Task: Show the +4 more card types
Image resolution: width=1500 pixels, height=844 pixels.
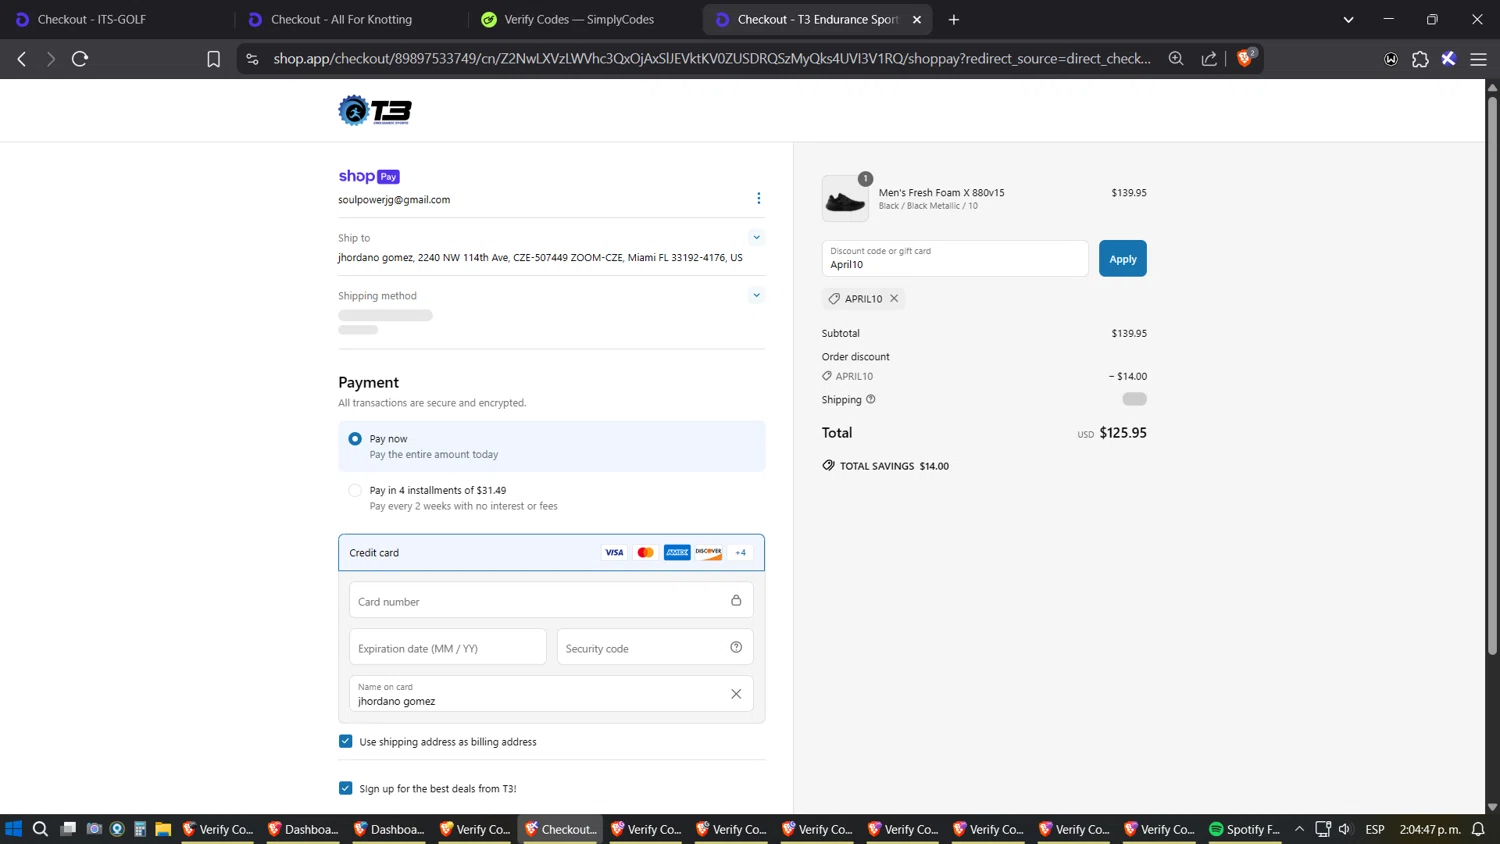Action: (741, 552)
